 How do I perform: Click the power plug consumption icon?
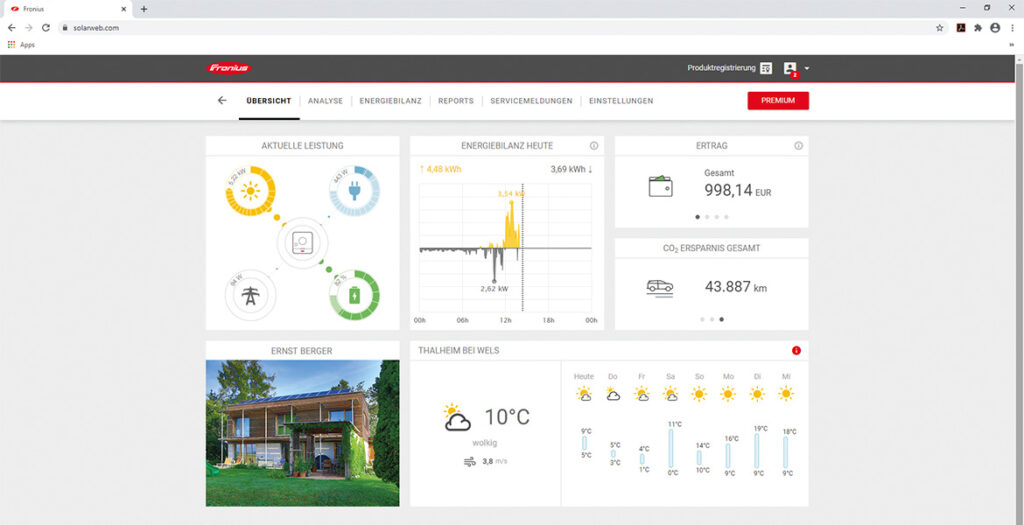(354, 191)
